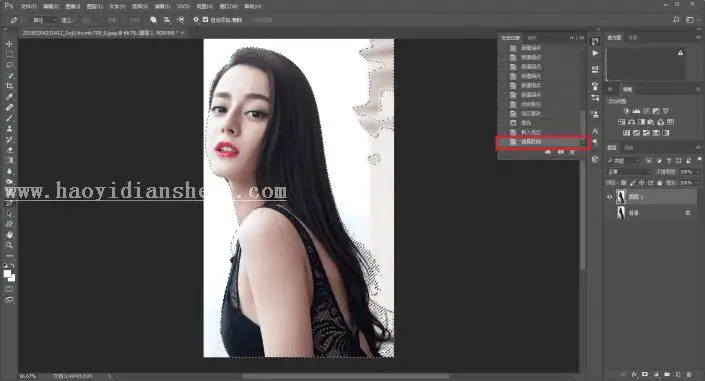The image size is (705, 381).
Task: Add a Color Lookup adjustment
Action: (x=670, y=122)
